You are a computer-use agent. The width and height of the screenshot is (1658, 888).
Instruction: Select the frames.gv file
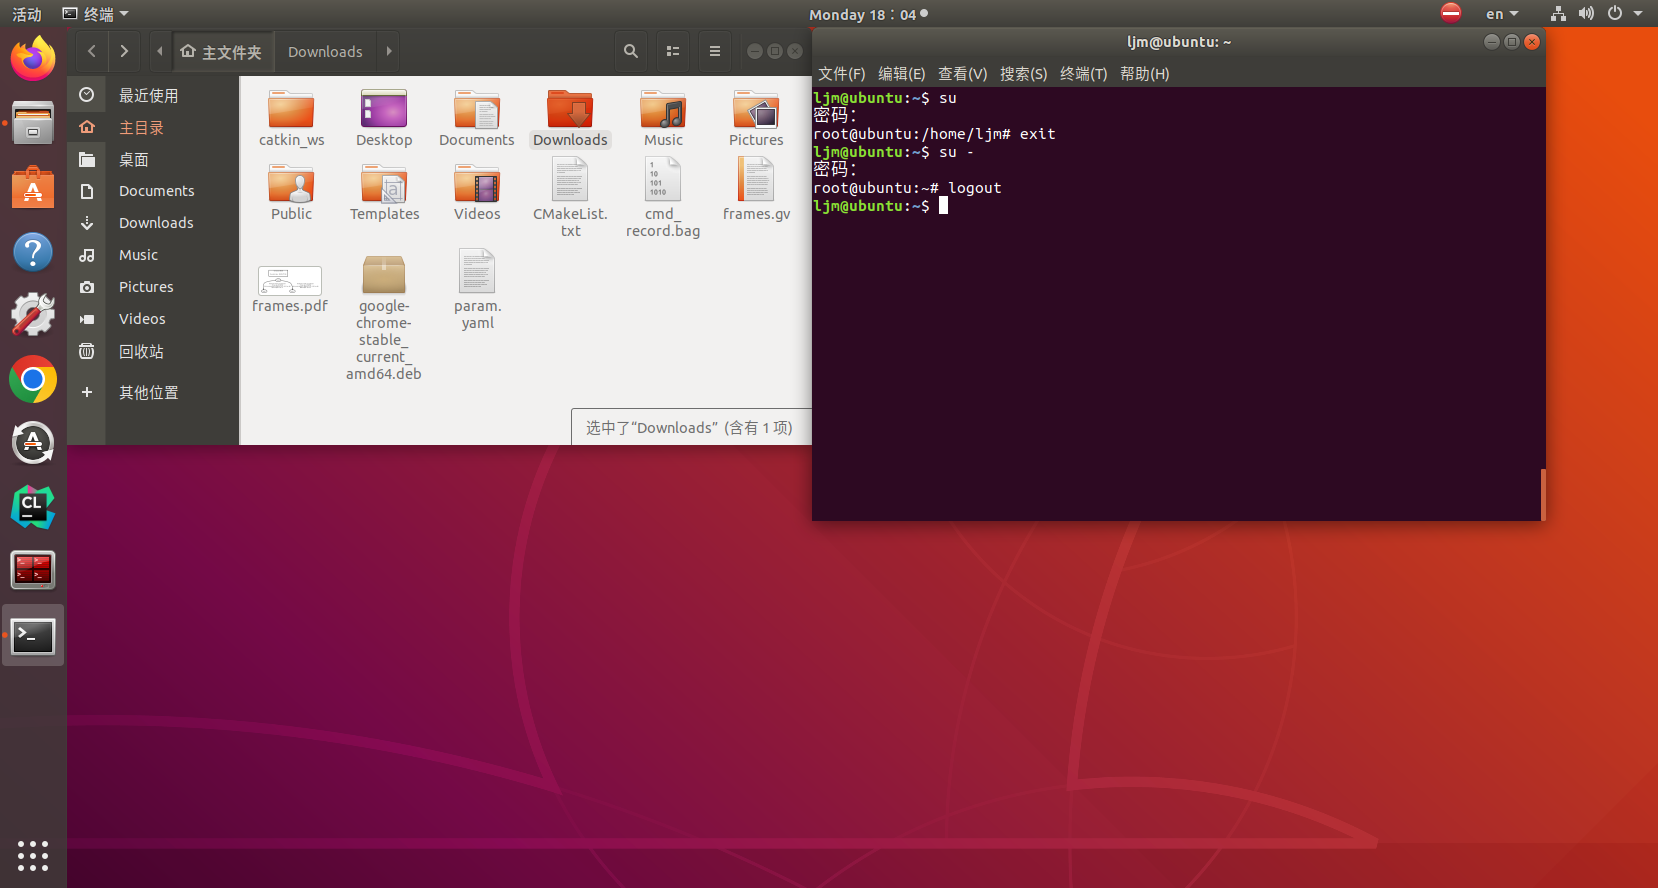click(x=756, y=190)
